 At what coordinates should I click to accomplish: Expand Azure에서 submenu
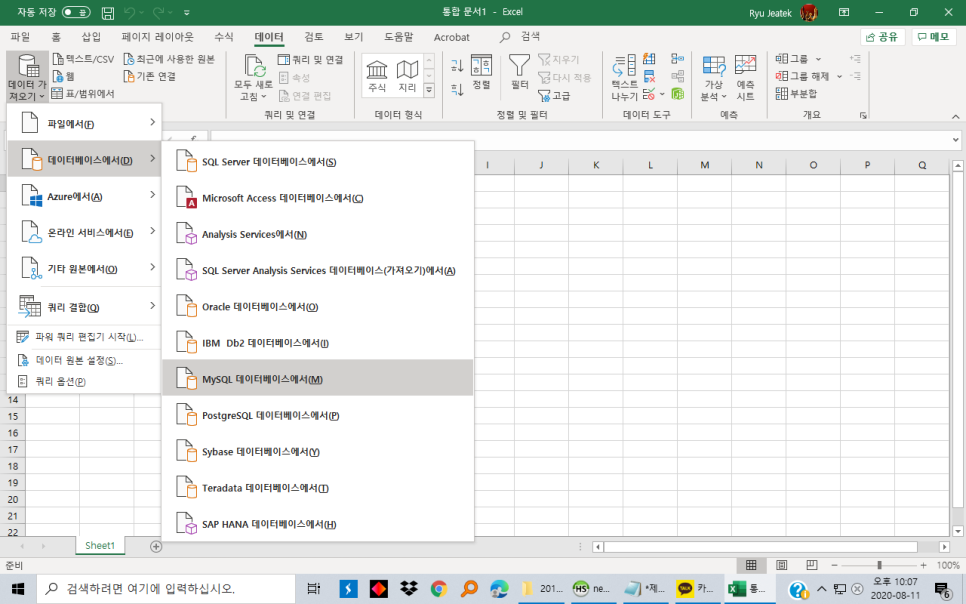pyautogui.click(x=84, y=196)
